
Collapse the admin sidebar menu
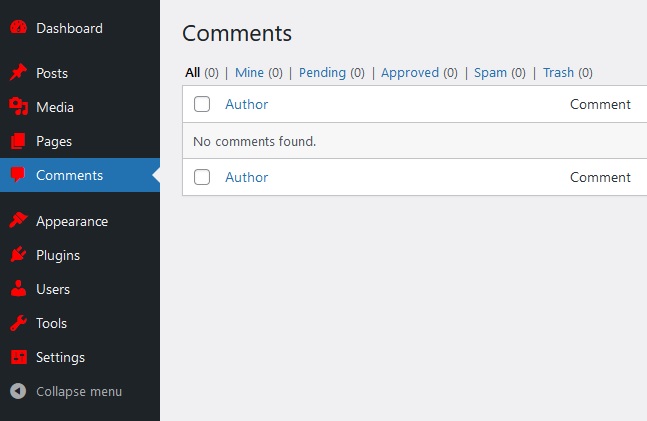(66, 391)
